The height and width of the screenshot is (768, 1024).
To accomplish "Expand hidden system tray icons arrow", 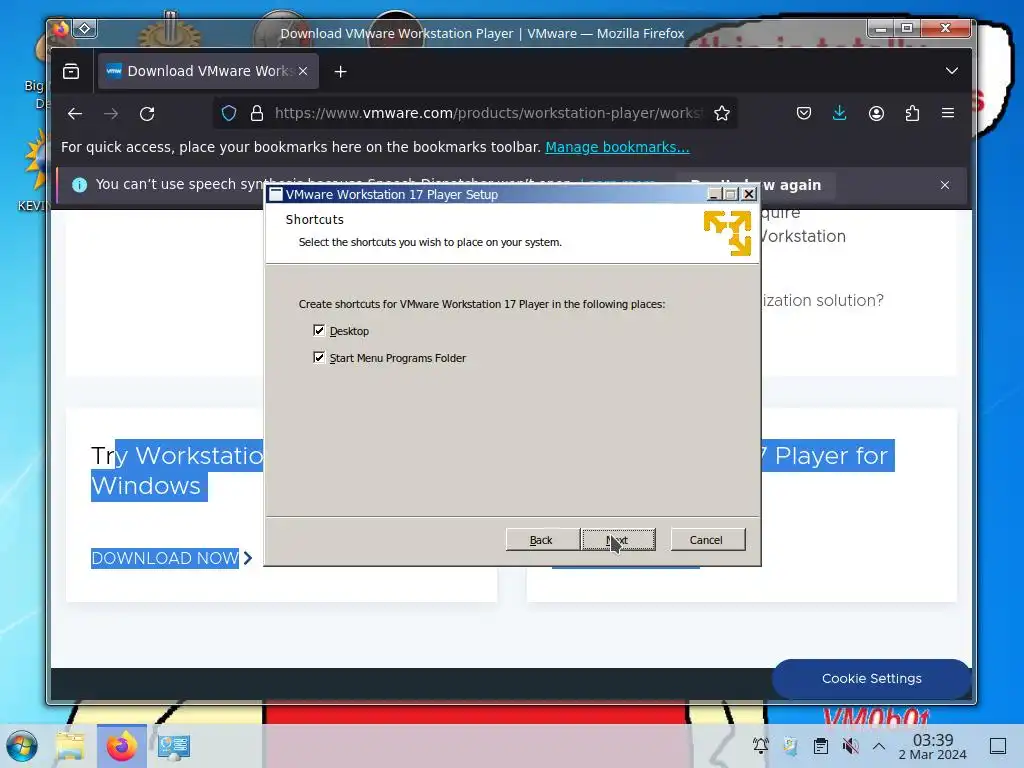I will (879, 746).
